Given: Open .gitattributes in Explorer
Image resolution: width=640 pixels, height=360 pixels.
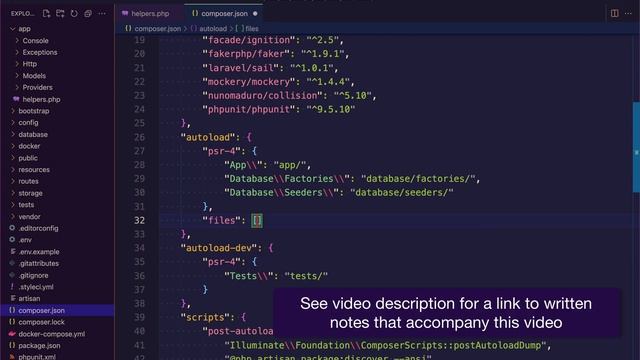Looking at the screenshot, I should pyautogui.click(x=38, y=264).
